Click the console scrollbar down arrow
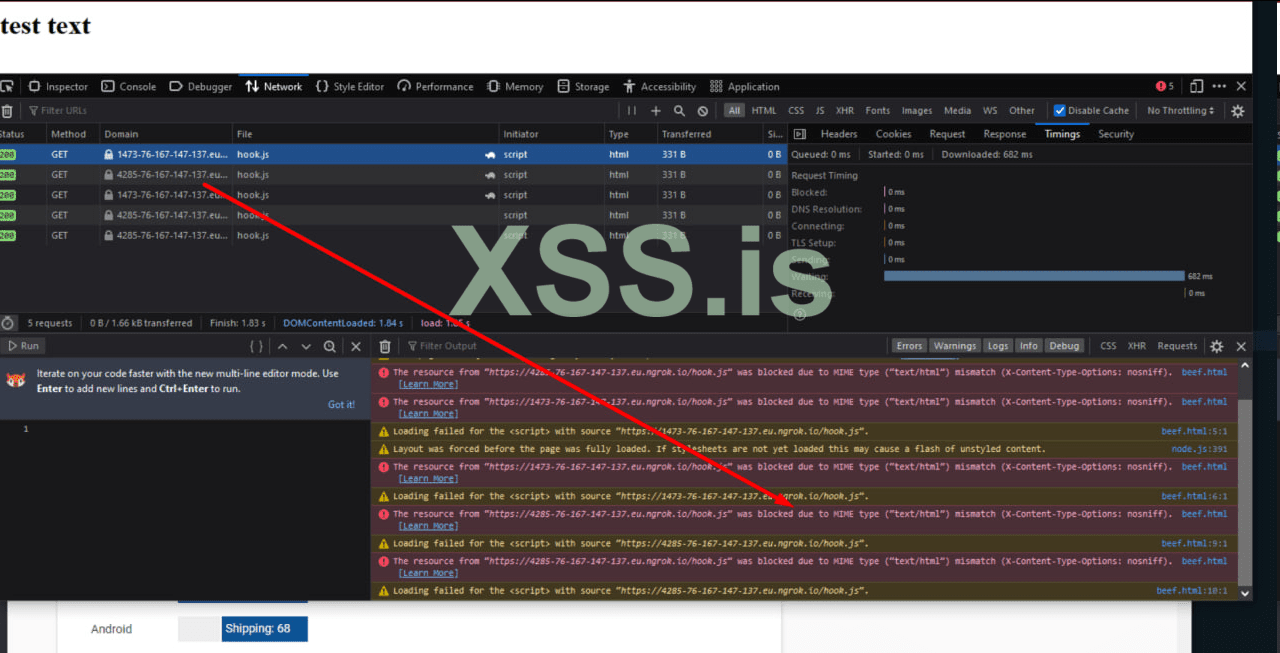Screen dimensions: 1280x653 tap(1244, 593)
